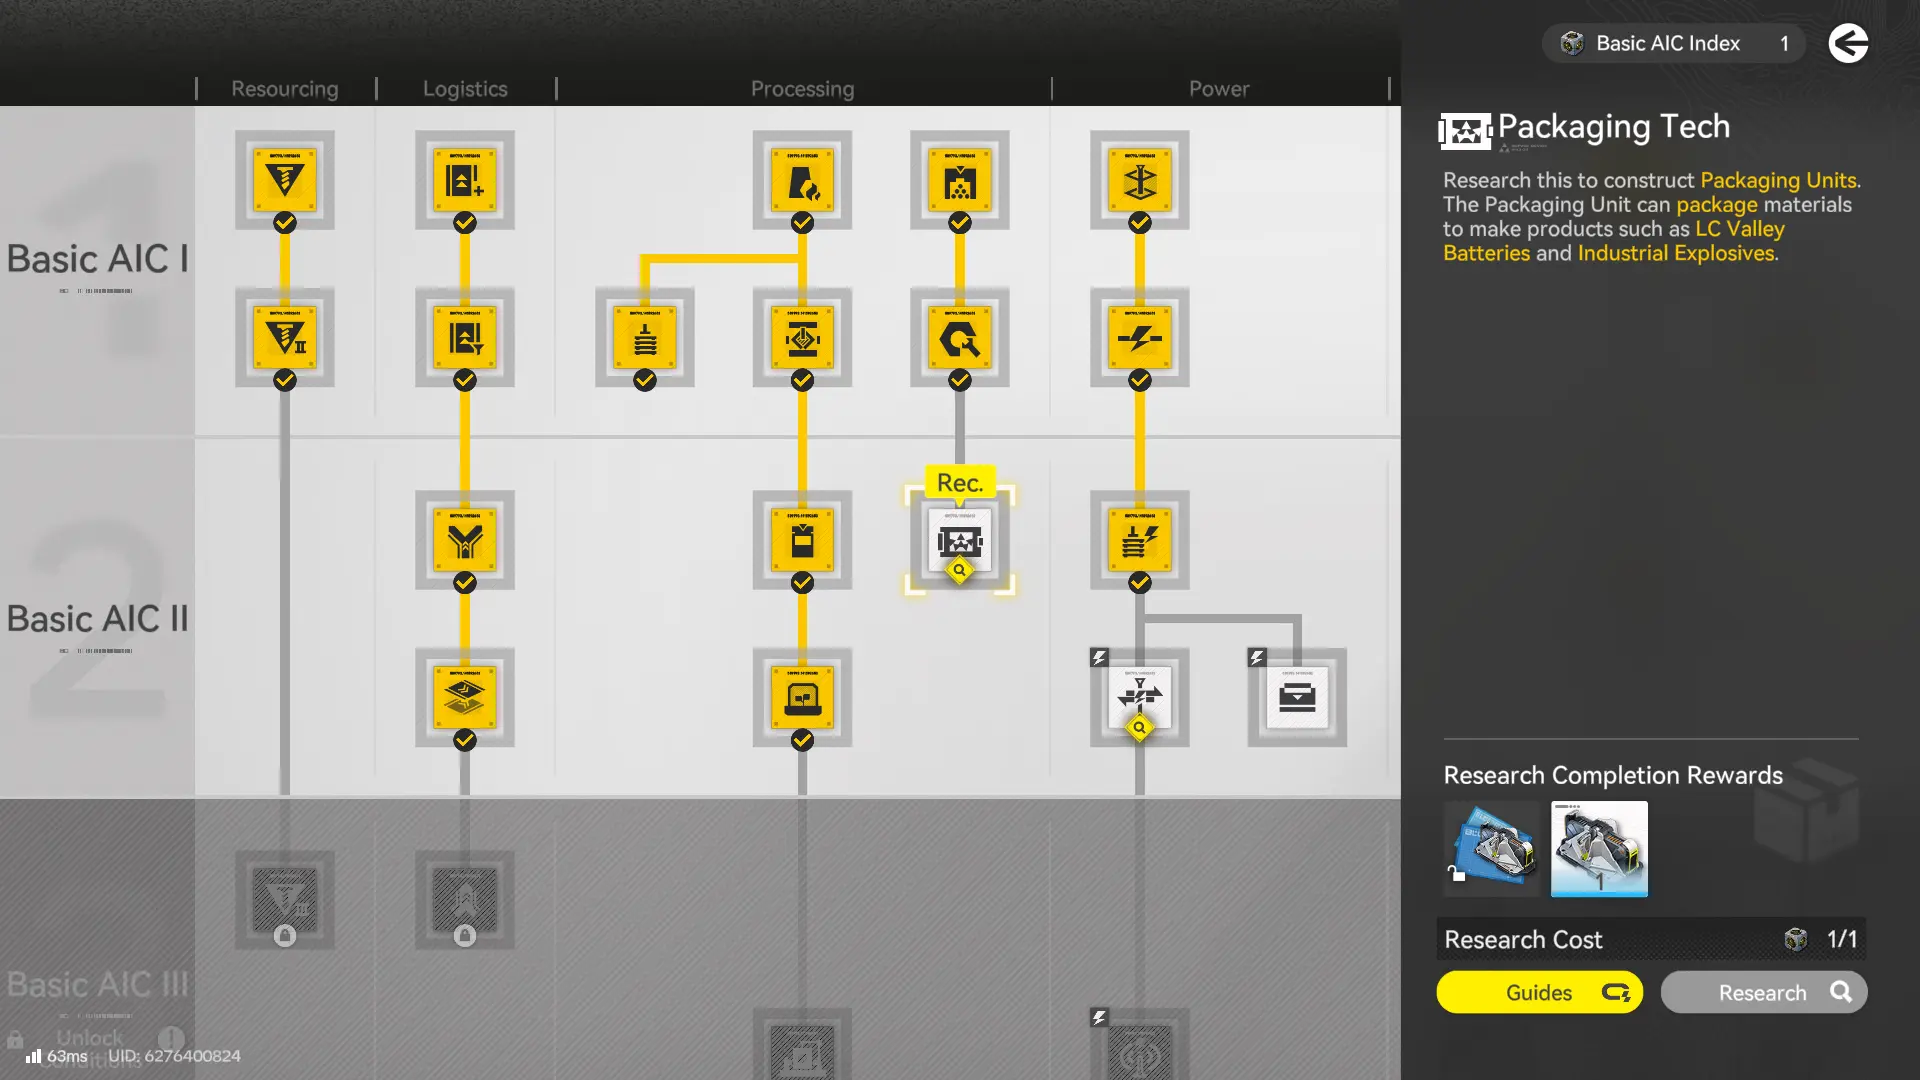Choose the unresearched splitter power node
This screenshot has height=1080, width=1920.
coord(1139,697)
